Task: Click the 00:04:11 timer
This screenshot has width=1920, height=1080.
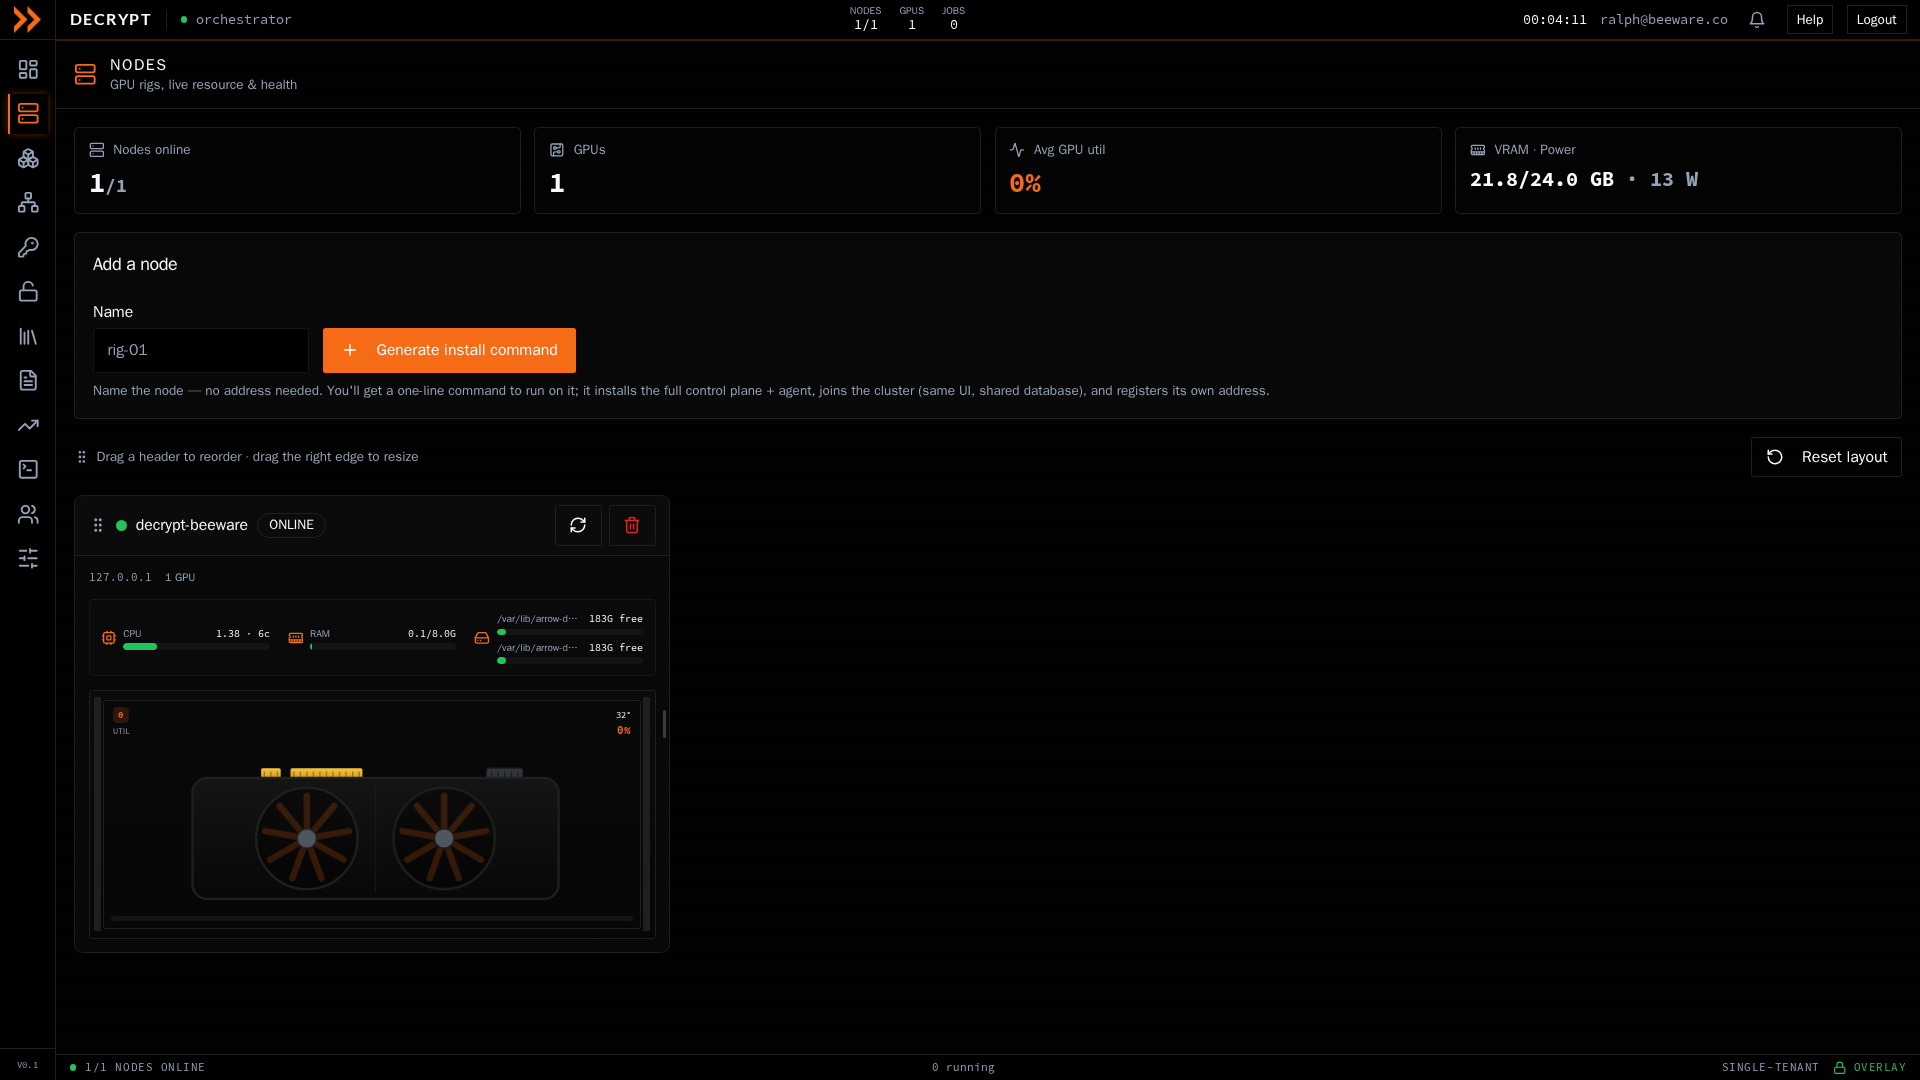Action: point(1554,20)
